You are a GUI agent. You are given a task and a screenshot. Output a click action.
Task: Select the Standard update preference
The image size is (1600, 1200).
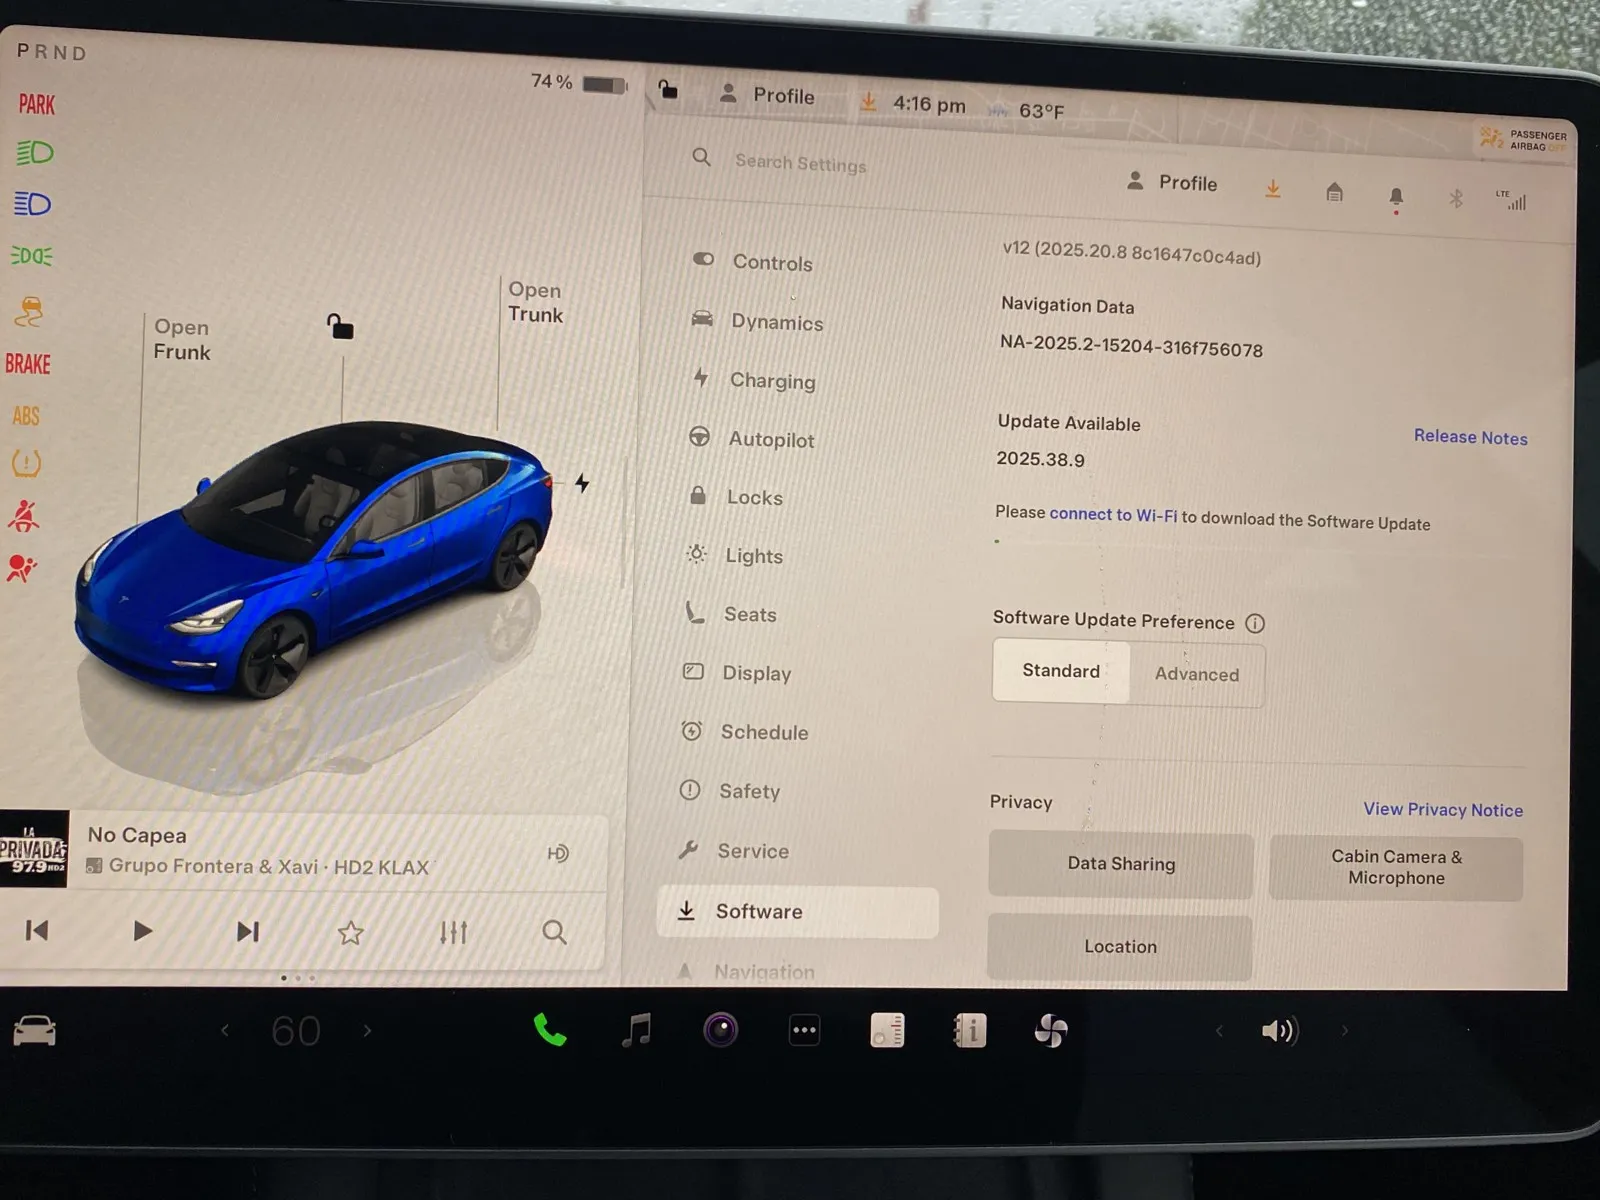[1061, 671]
